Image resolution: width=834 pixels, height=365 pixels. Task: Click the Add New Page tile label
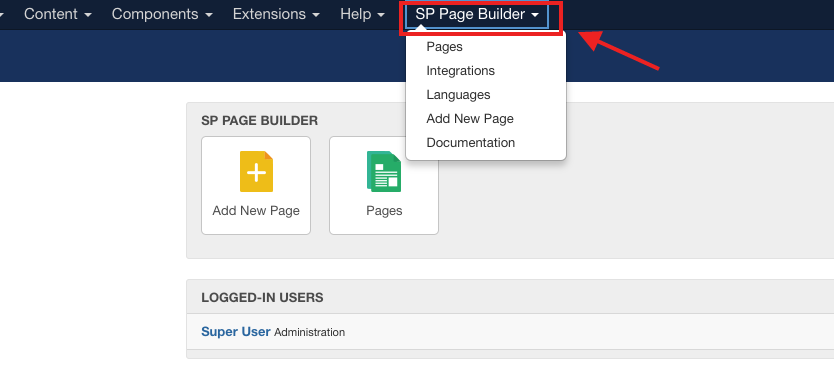tap(256, 211)
